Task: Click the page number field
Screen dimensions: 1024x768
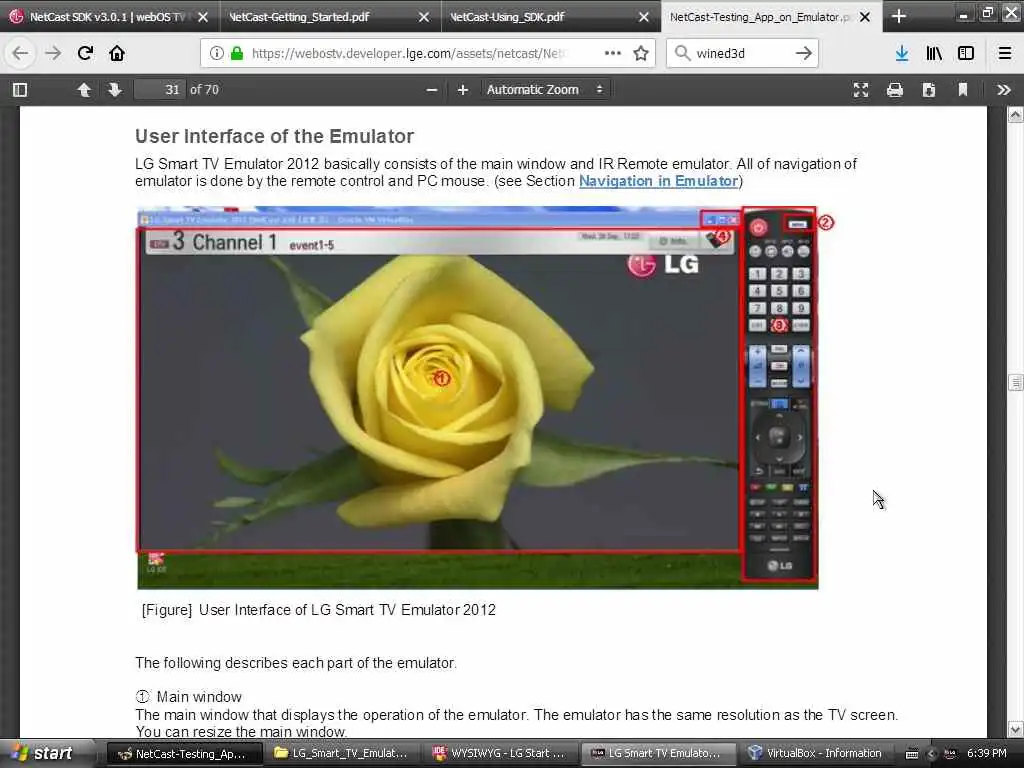Action: tap(159, 89)
